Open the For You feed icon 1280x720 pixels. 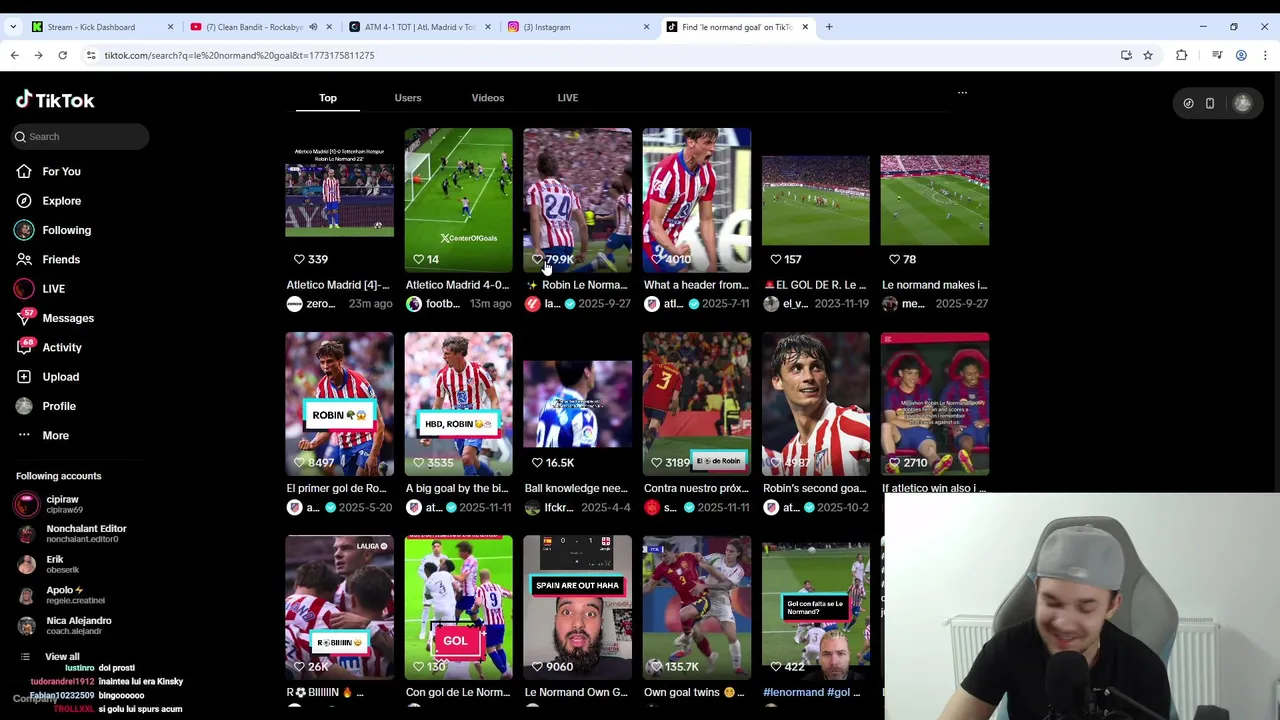pyautogui.click(x=24, y=172)
